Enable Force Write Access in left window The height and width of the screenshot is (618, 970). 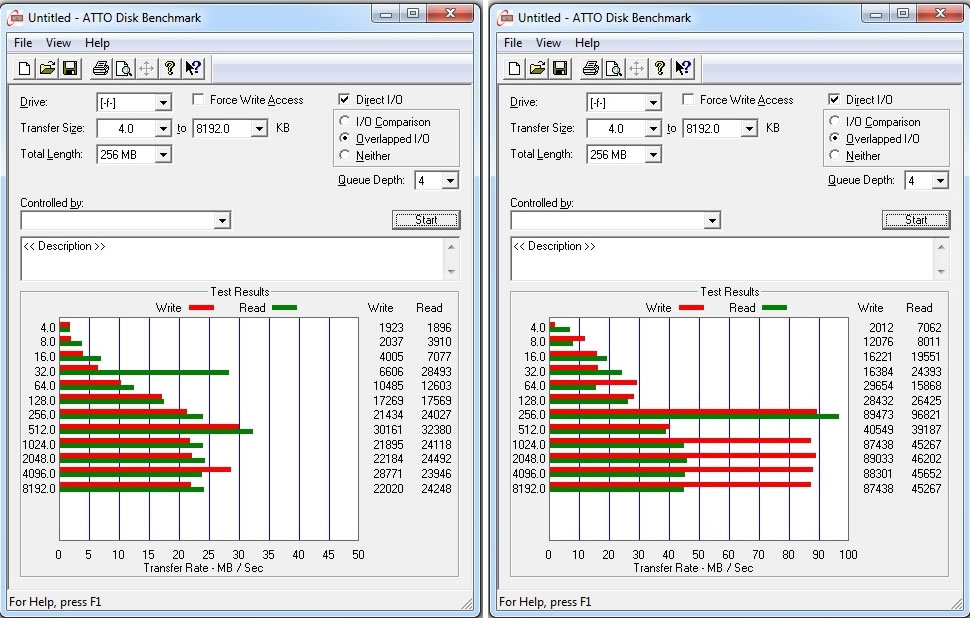(x=198, y=99)
